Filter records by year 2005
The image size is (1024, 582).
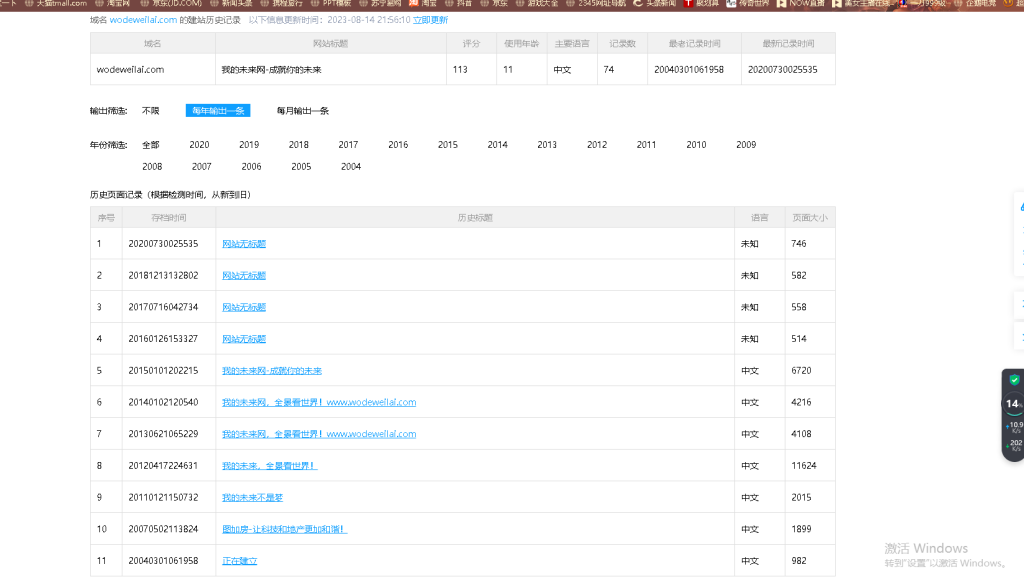pos(301,167)
